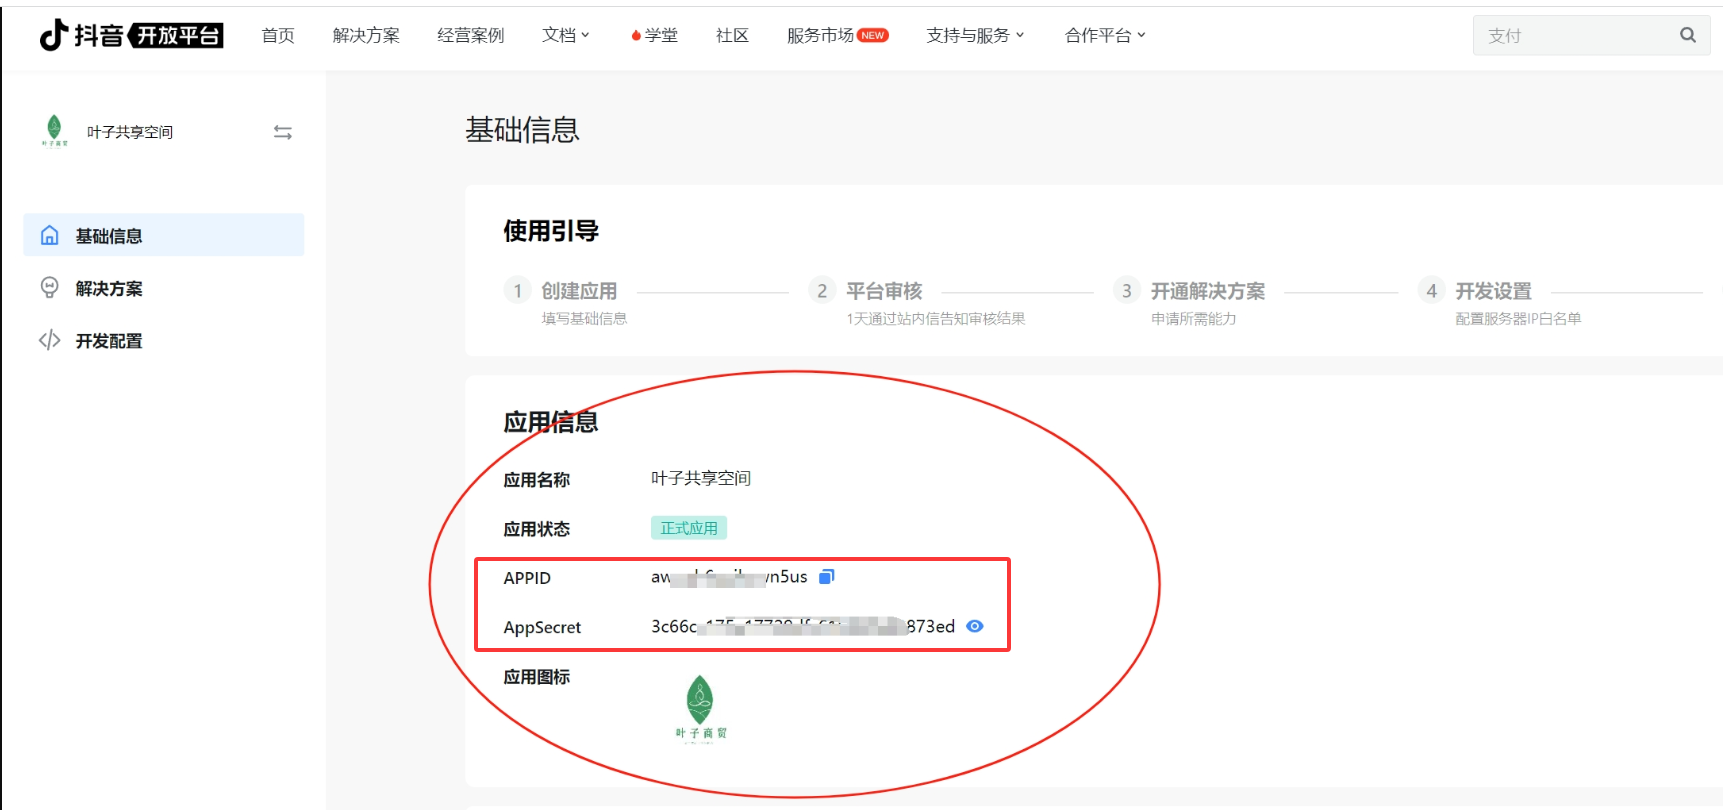Click the app name value 叶子共享空间
Screen dimensions: 1723x810
[701, 478]
